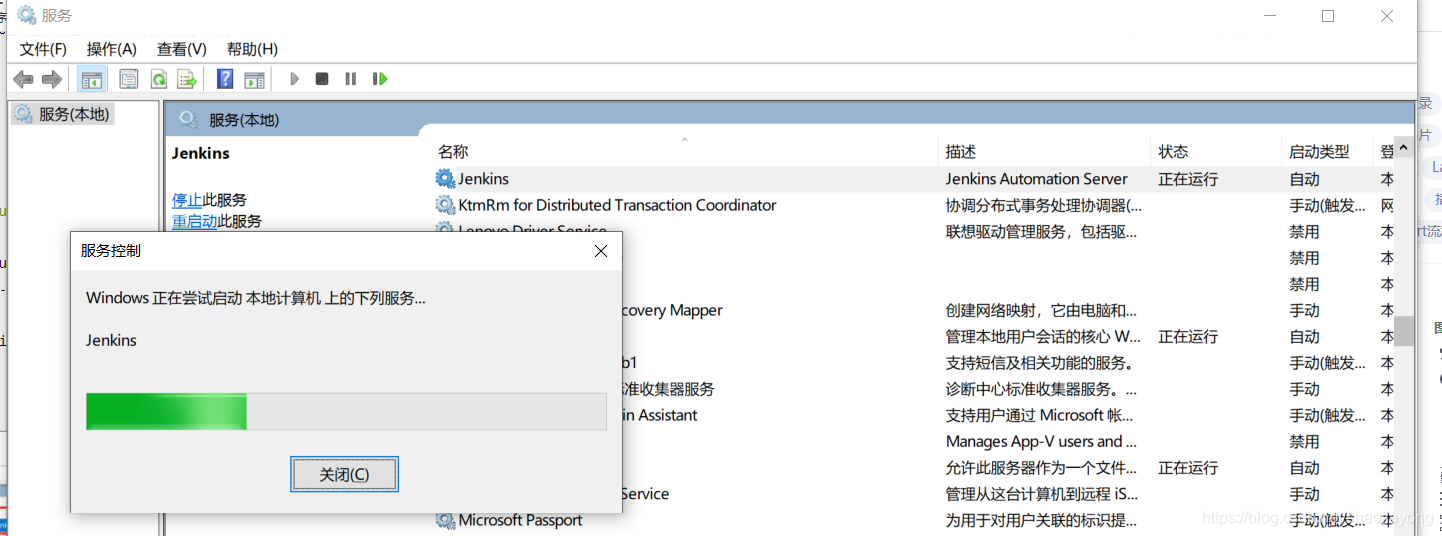The width and height of the screenshot is (1442, 536).
Task: Click the icon in the 服务(本地) pane header
Action: tap(187, 120)
